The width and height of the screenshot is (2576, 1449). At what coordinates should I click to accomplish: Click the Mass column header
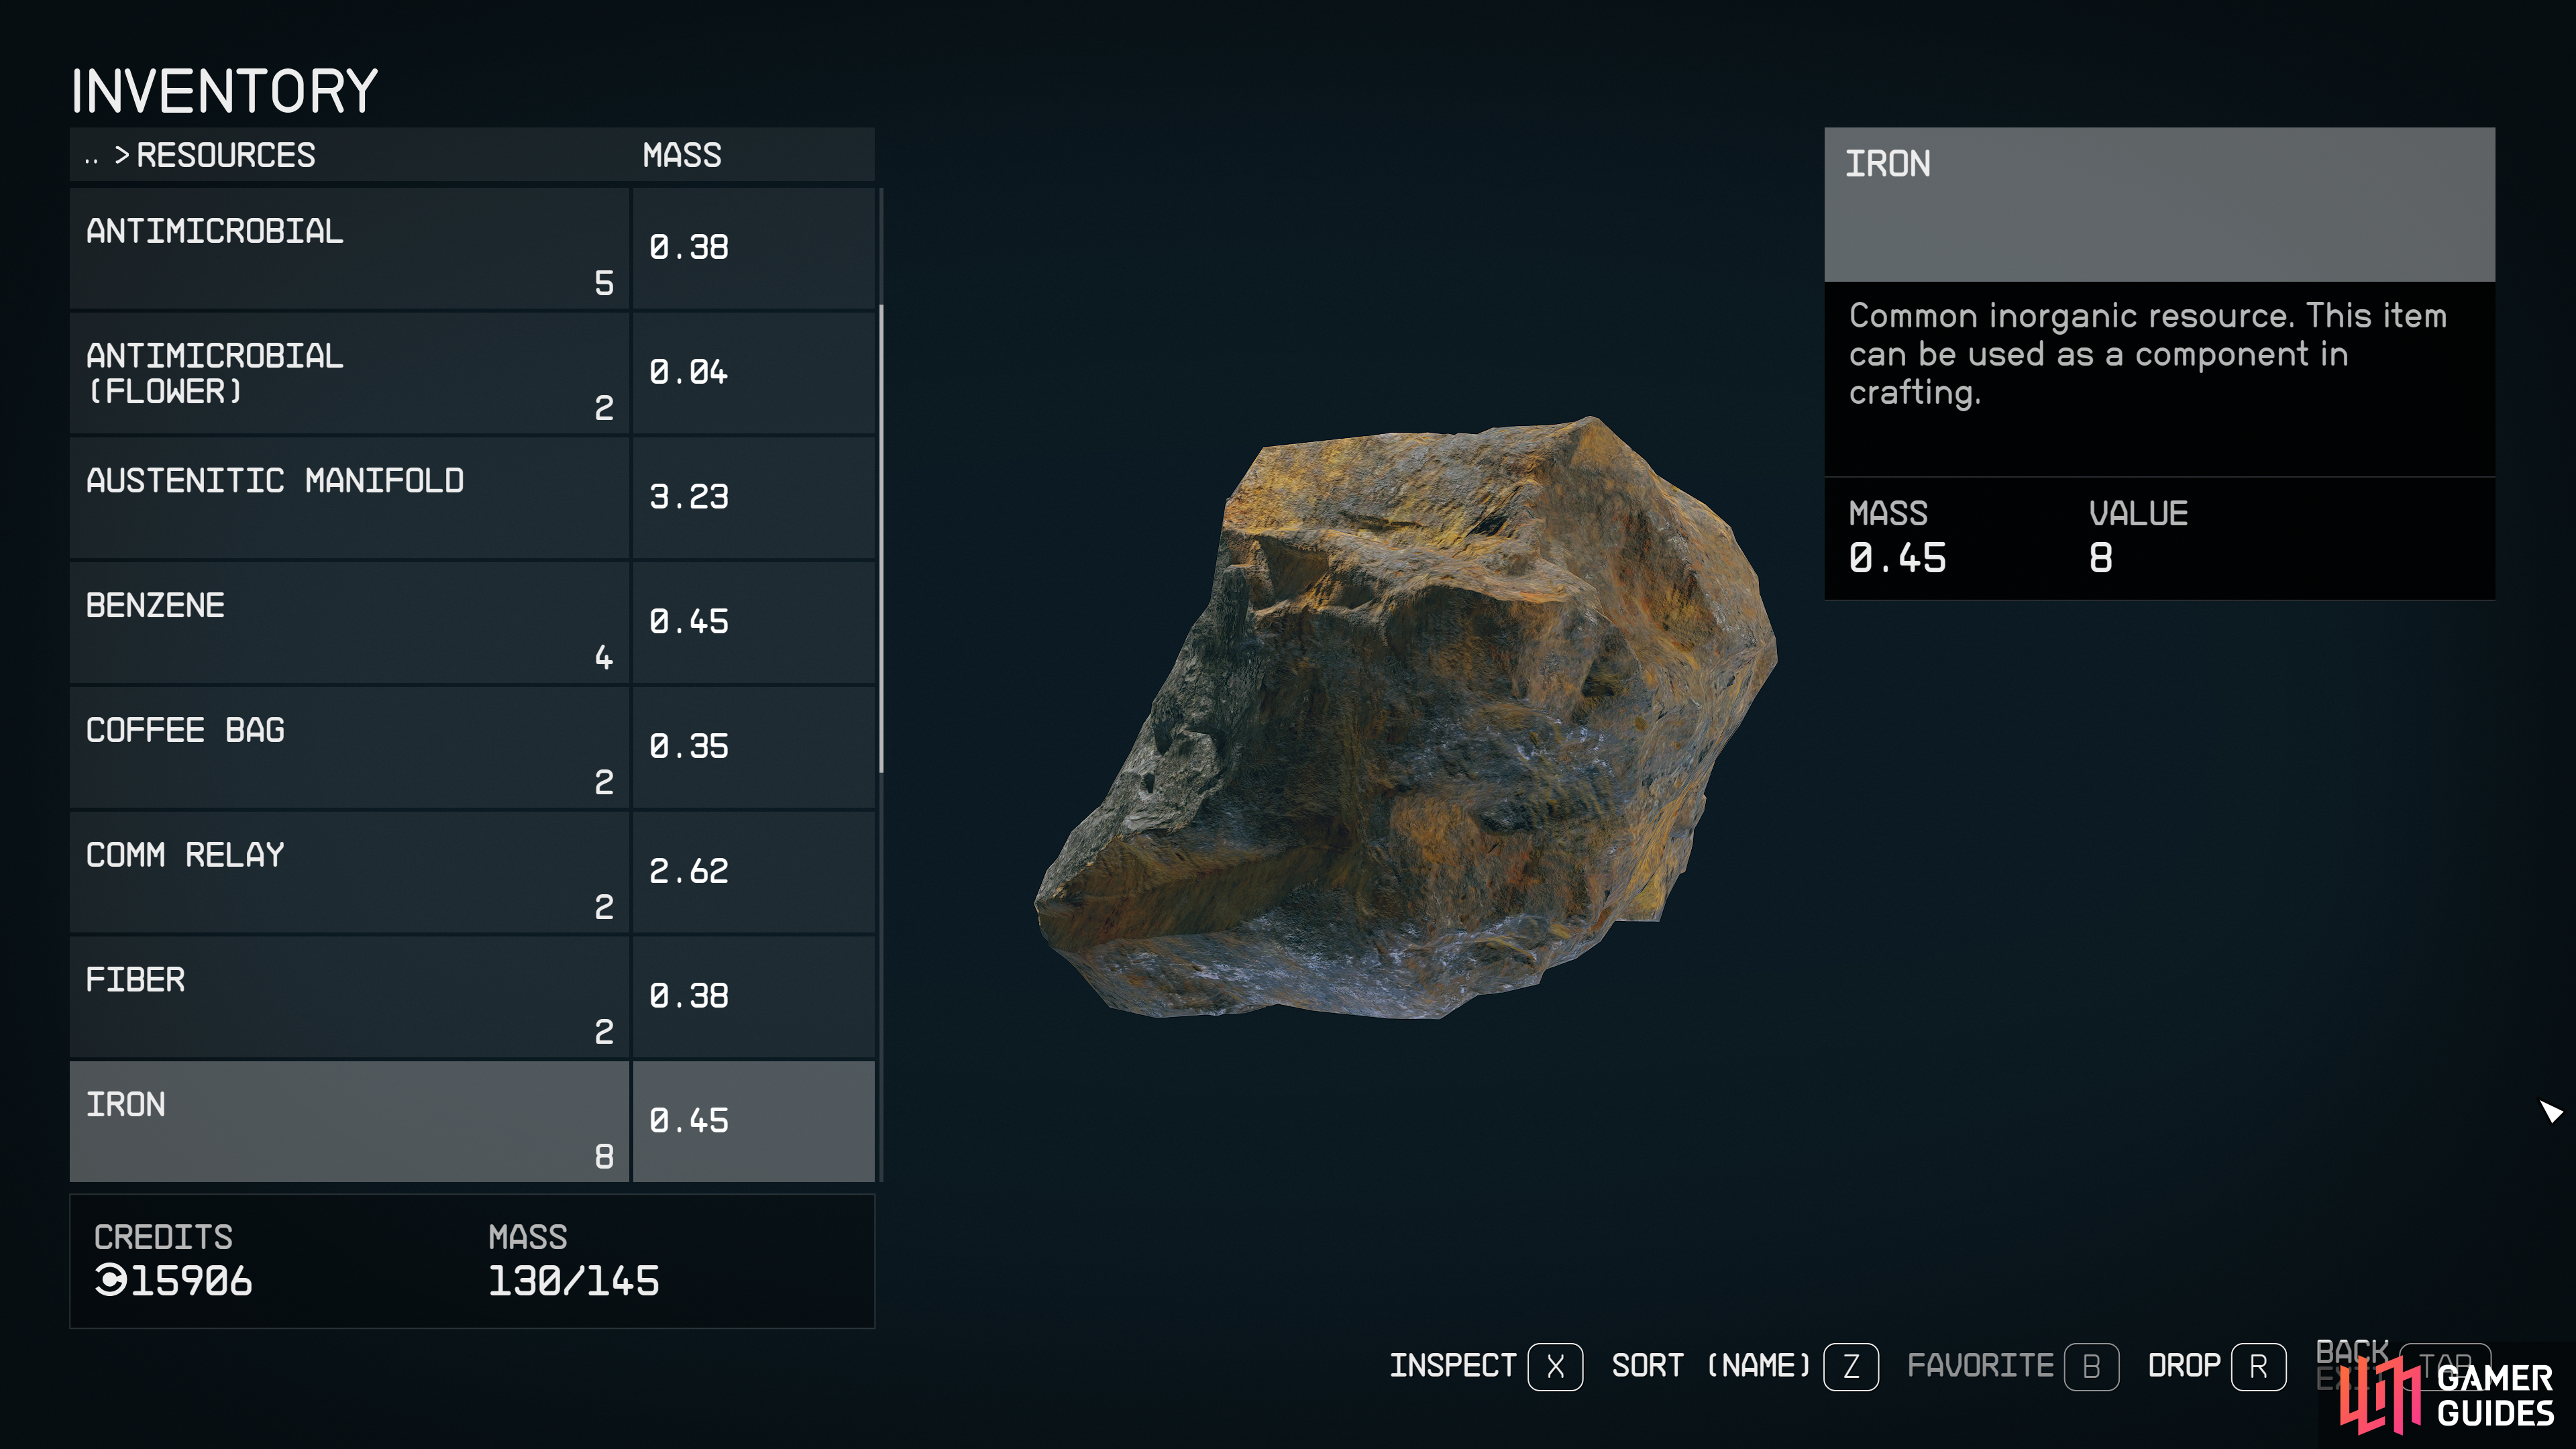(x=682, y=155)
